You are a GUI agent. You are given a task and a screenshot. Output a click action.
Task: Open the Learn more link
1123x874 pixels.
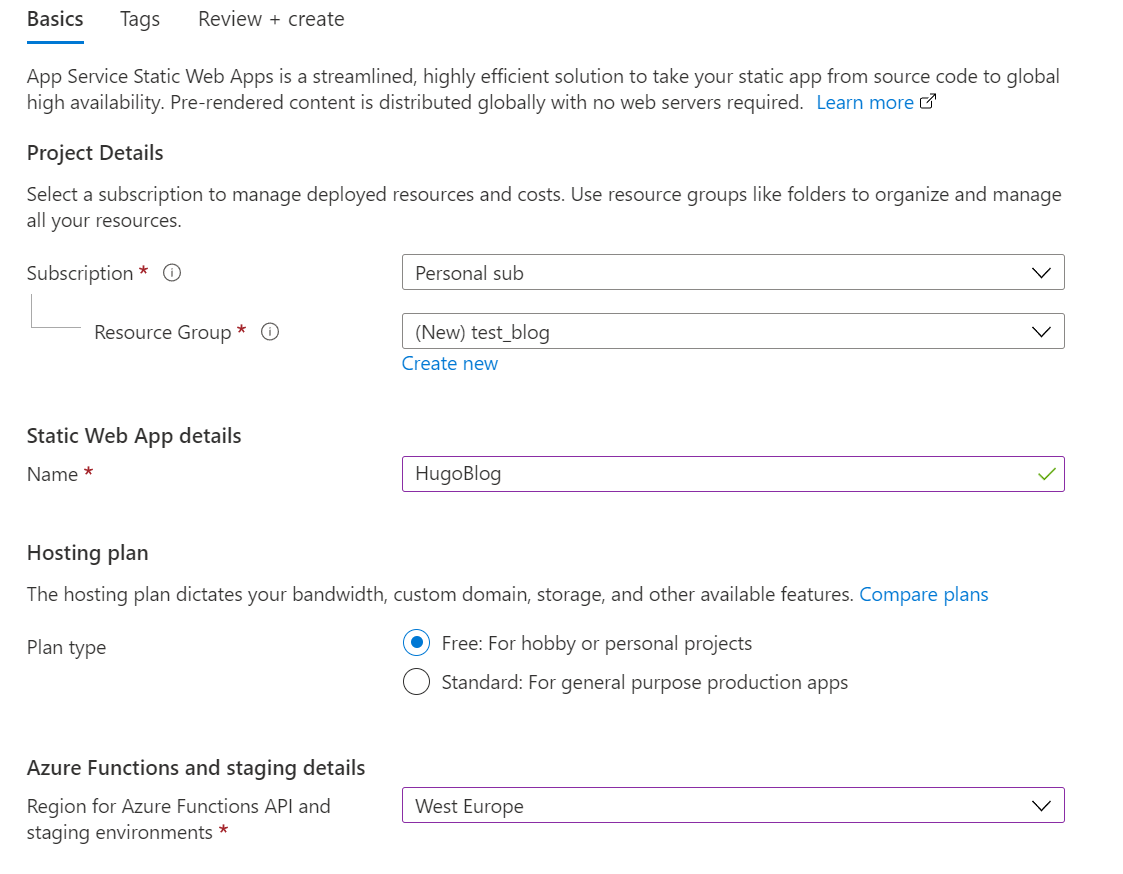pyautogui.click(x=864, y=102)
